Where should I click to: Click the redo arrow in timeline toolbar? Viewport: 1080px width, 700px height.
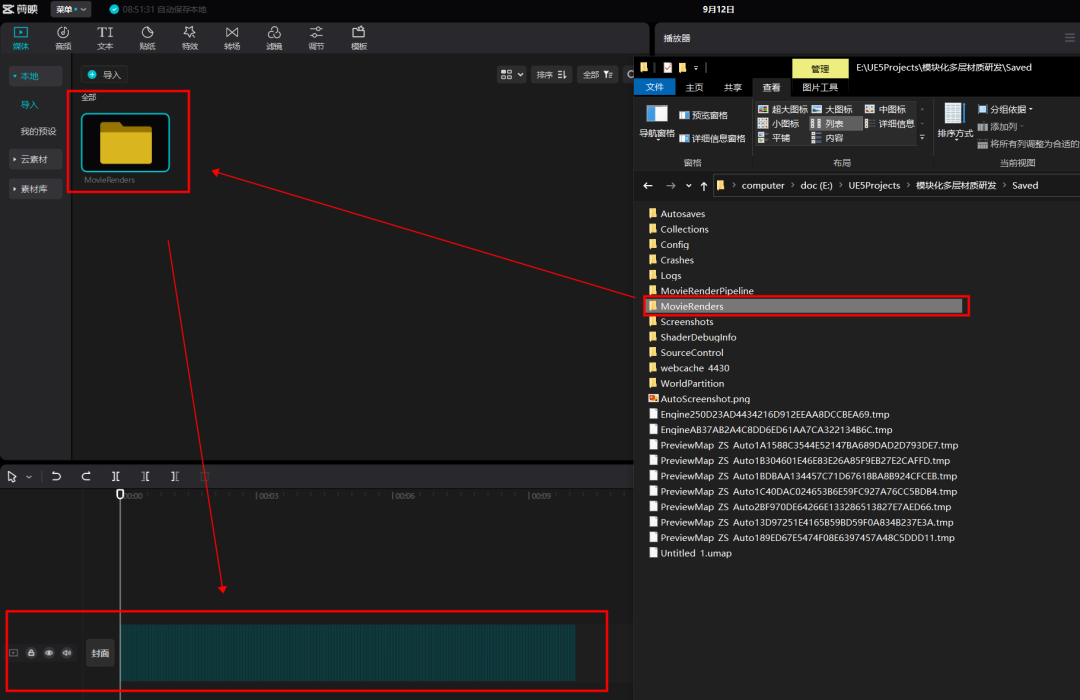click(x=86, y=477)
